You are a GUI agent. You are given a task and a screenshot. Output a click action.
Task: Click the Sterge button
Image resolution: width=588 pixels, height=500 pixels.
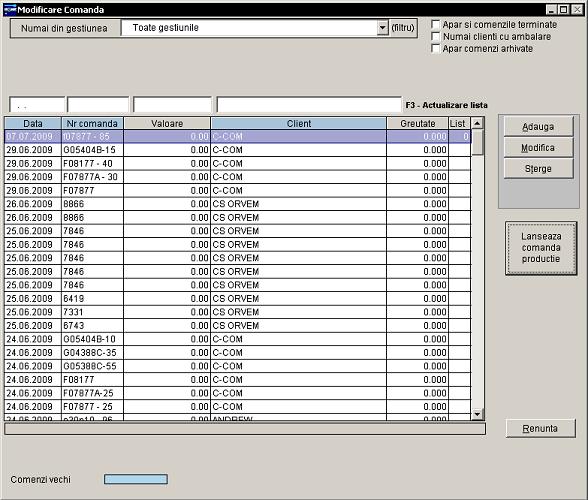pyautogui.click(x=538, y=169)
